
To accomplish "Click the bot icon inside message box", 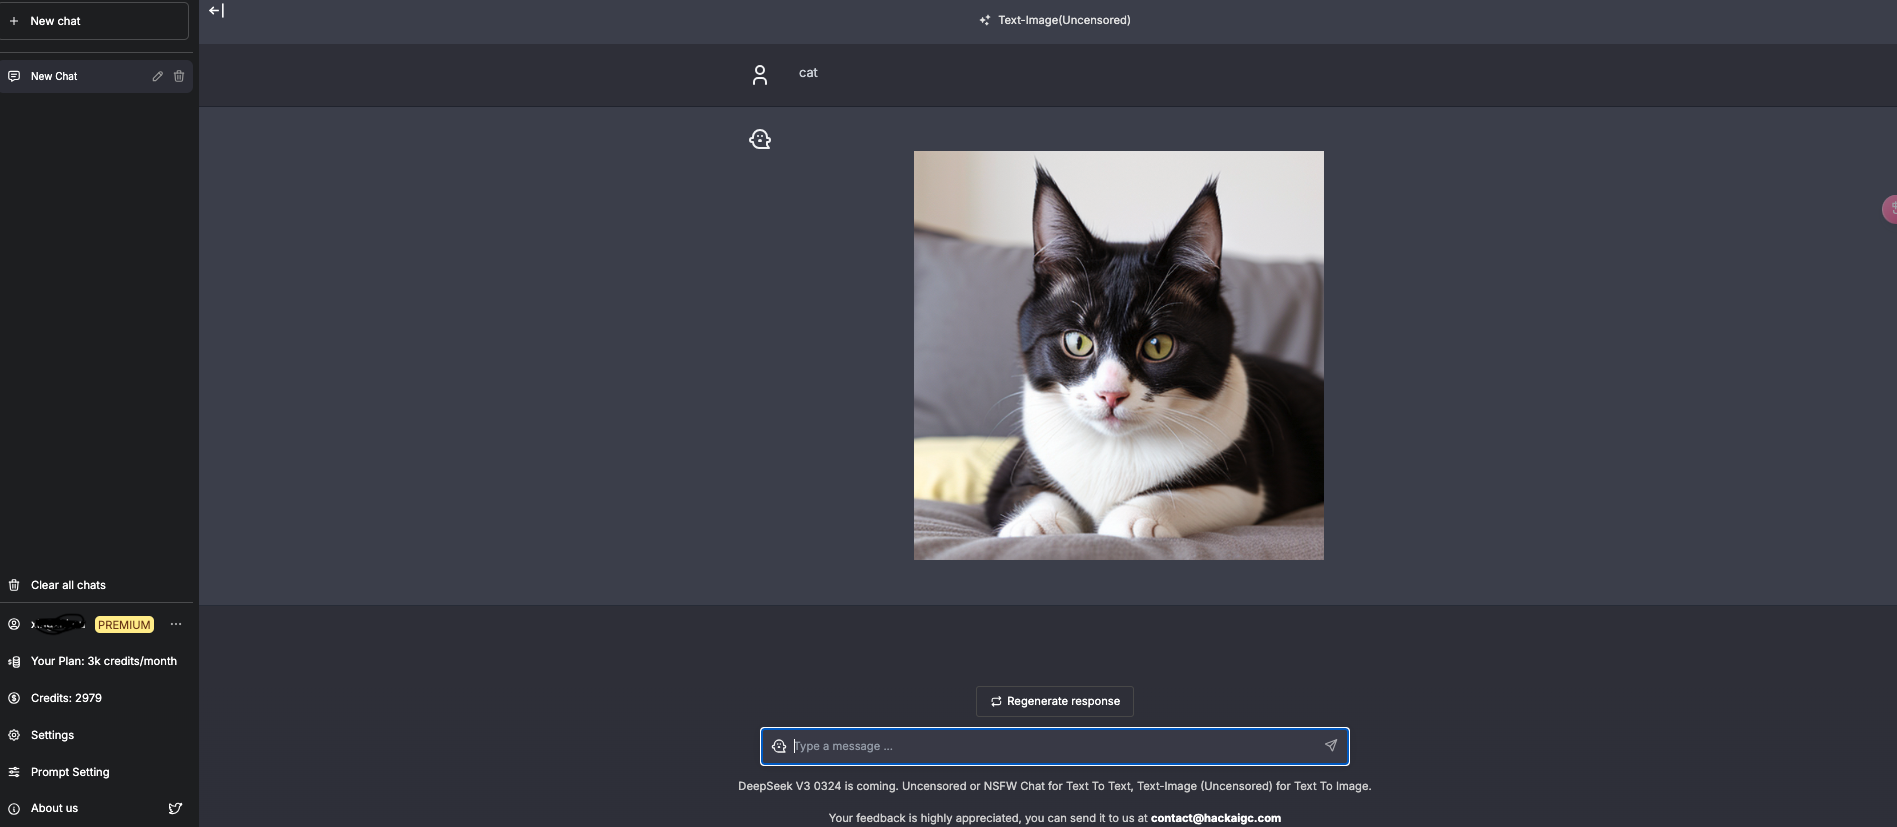I will [x=779, y=746].
